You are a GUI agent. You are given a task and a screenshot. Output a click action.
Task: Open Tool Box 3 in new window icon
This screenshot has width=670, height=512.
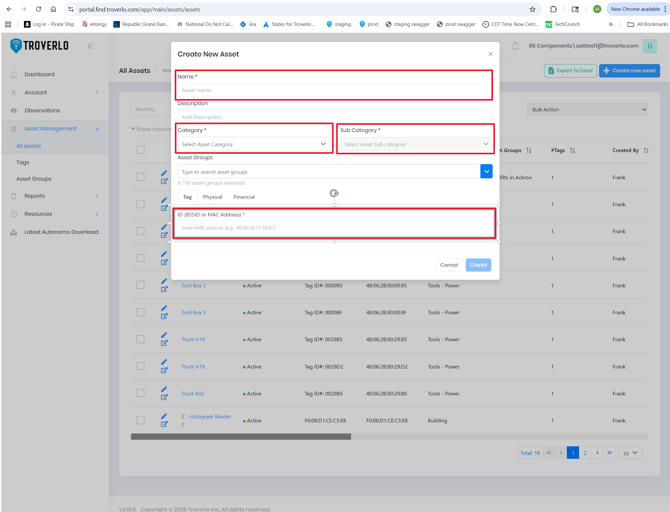tap(164, 316)
